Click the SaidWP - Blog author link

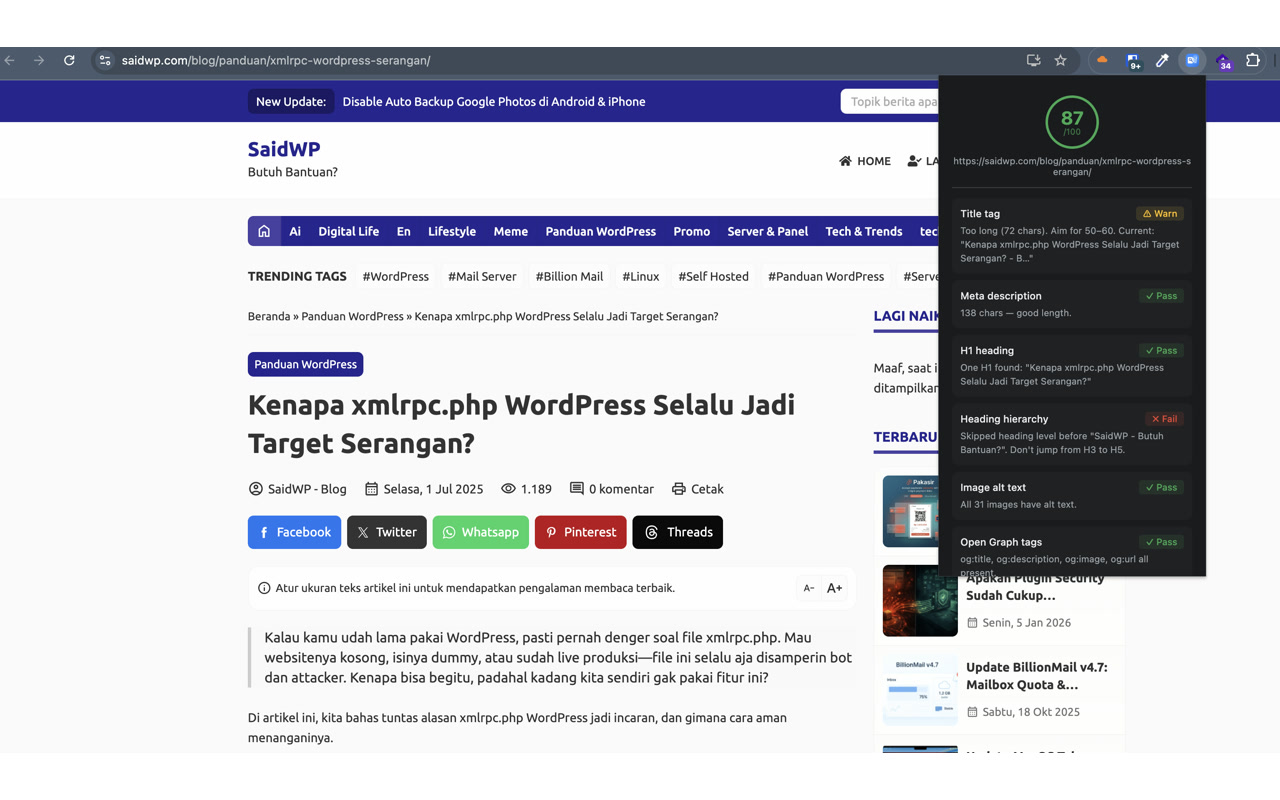point(307,489)
